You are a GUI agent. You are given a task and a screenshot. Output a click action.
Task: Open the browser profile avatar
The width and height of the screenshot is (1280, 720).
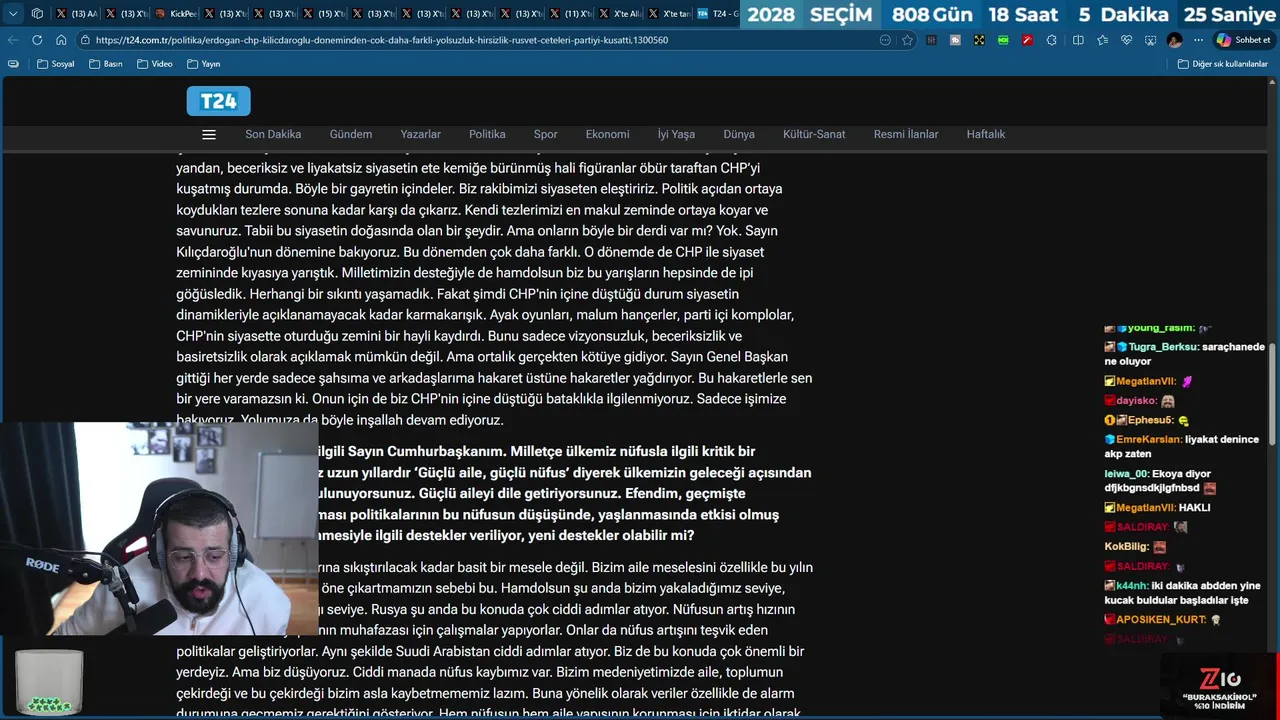tap(1174, 40)
